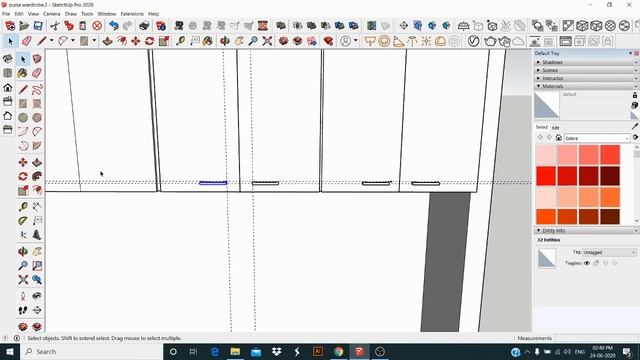Viewport: 640px width, 360px height.
Task: Select the Walk footprints tool
Action: tap(23, 310)
